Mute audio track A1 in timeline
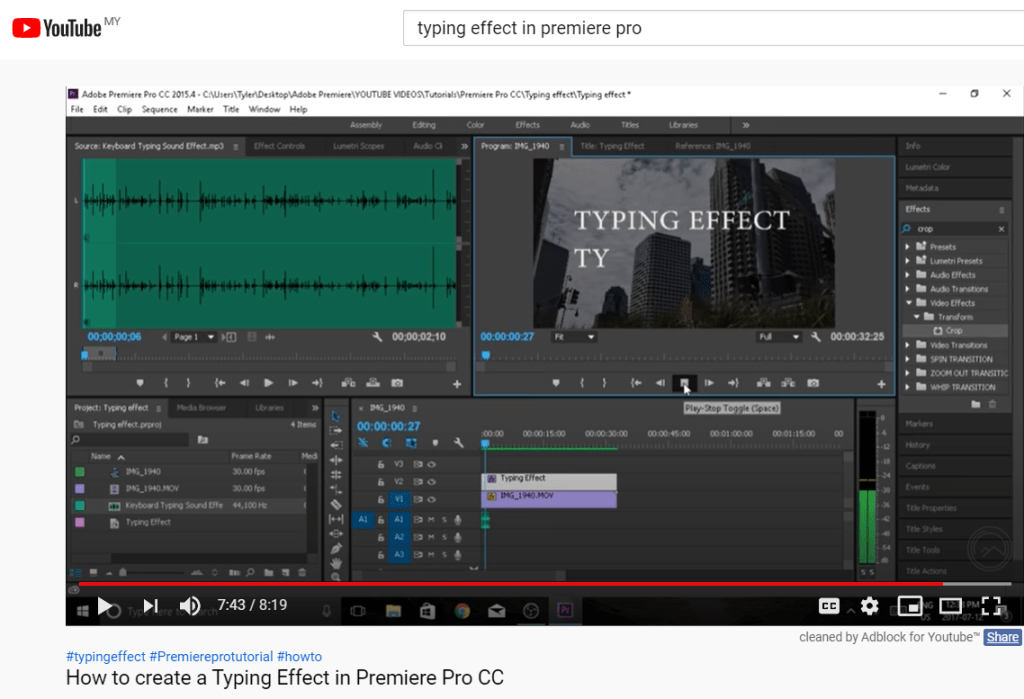 coord(431,519)
